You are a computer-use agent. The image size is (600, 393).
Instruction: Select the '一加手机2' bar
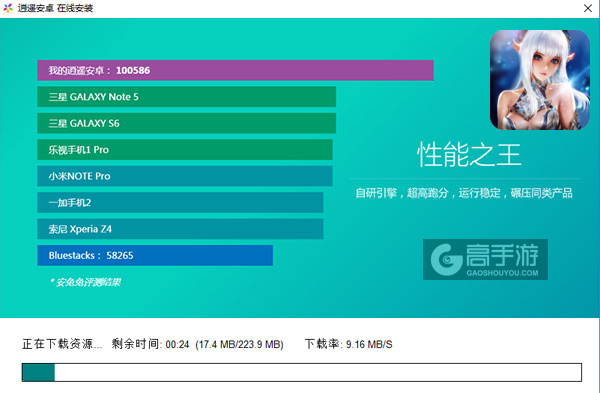point(180,202)
